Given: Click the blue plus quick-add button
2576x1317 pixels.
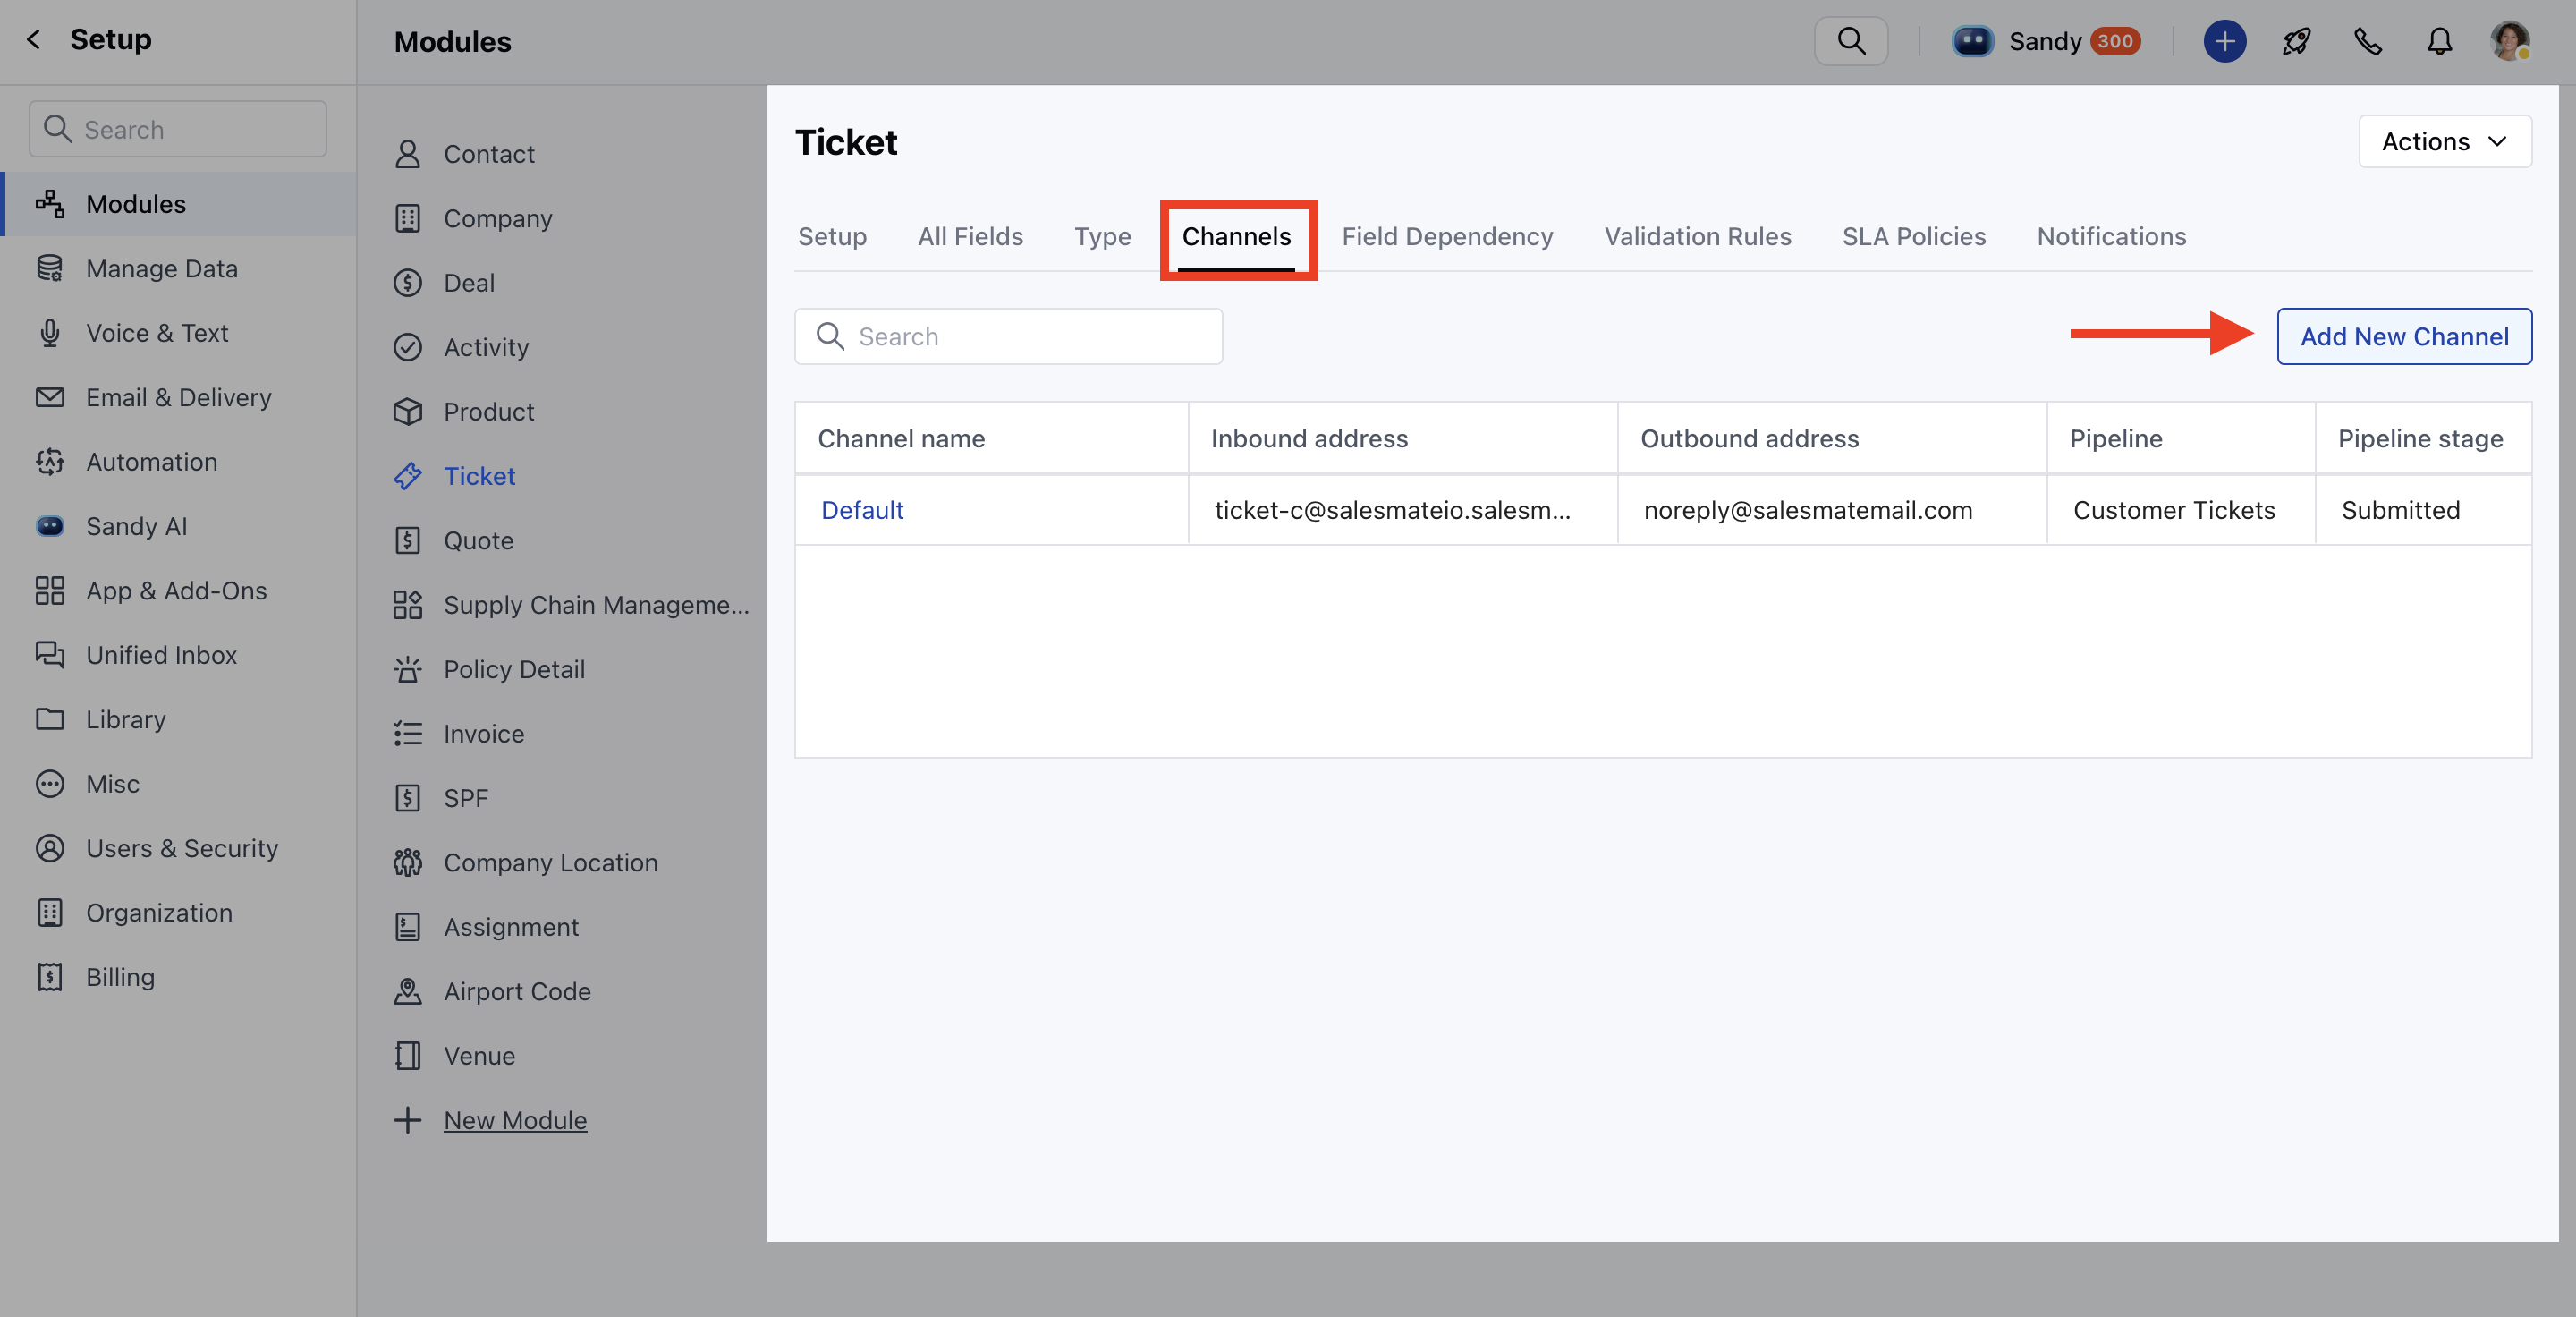Looking at the screenshot, I should (x=2225, y=41).
